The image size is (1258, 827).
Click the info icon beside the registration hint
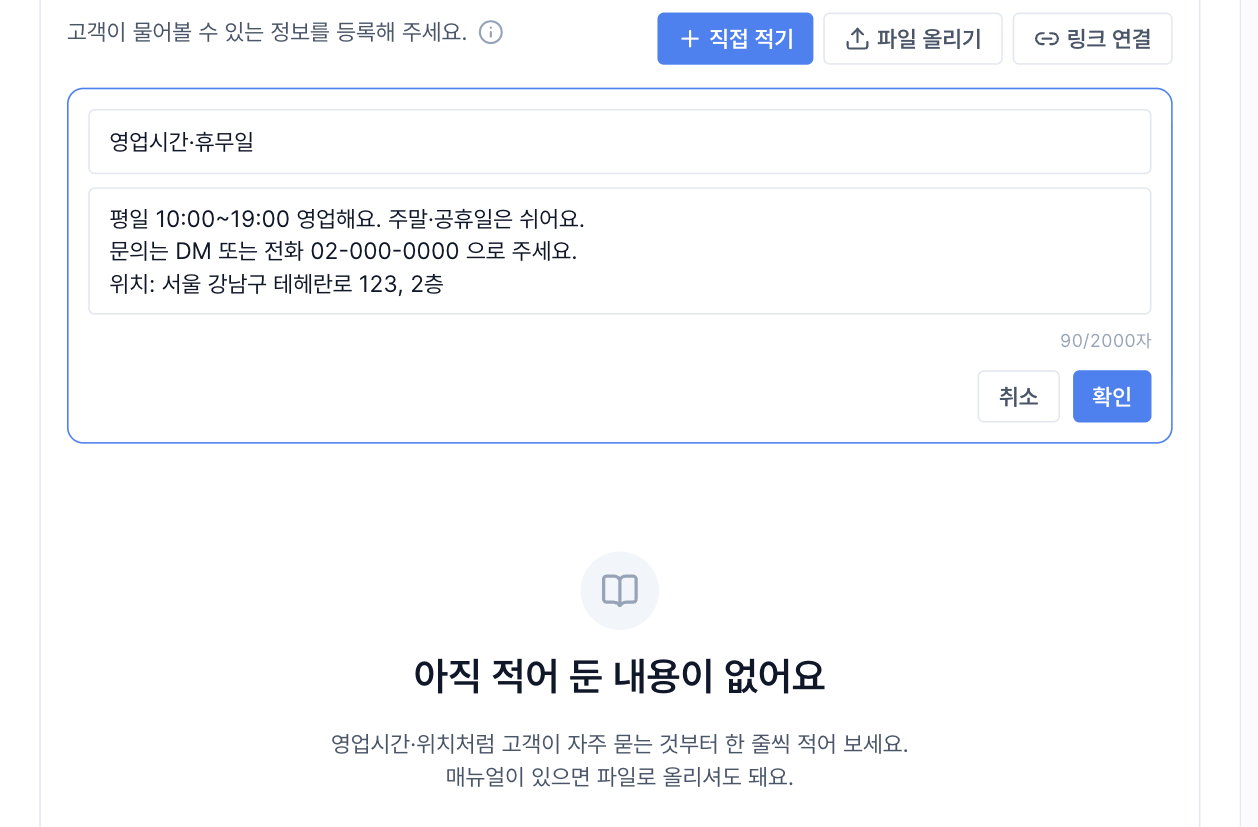coord(490,33)
